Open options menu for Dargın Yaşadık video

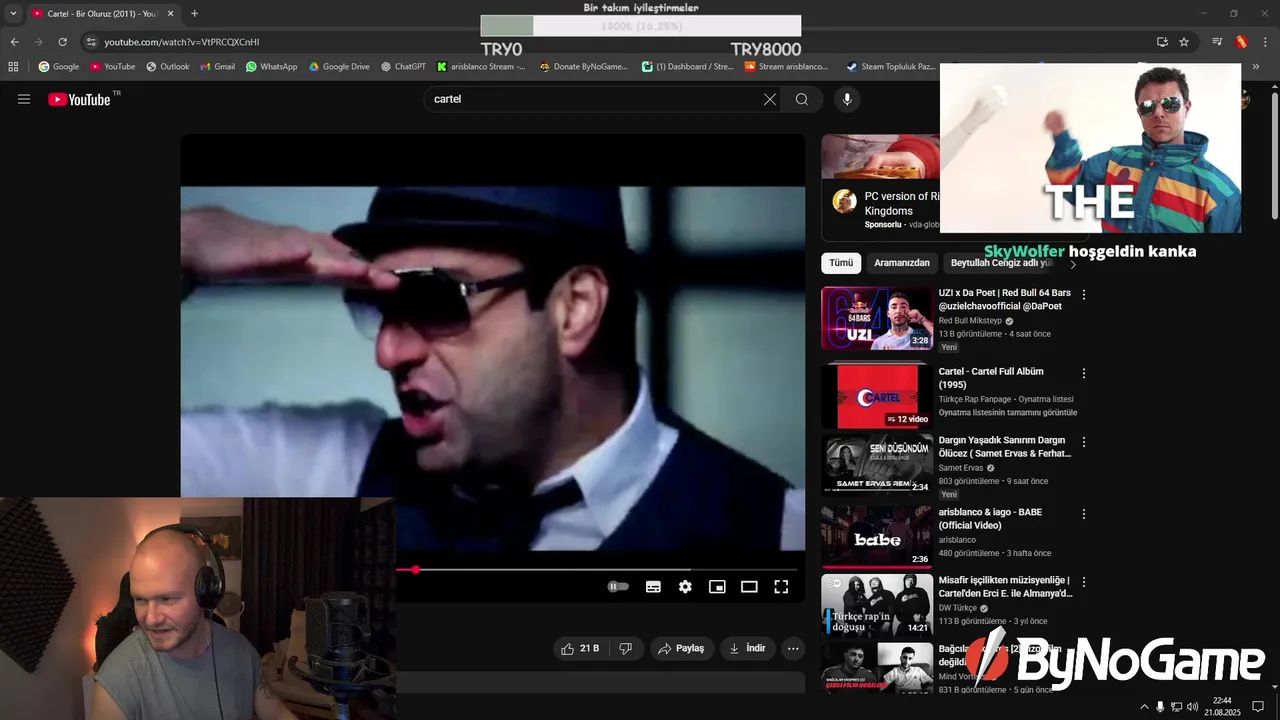tap(1084, 442)
